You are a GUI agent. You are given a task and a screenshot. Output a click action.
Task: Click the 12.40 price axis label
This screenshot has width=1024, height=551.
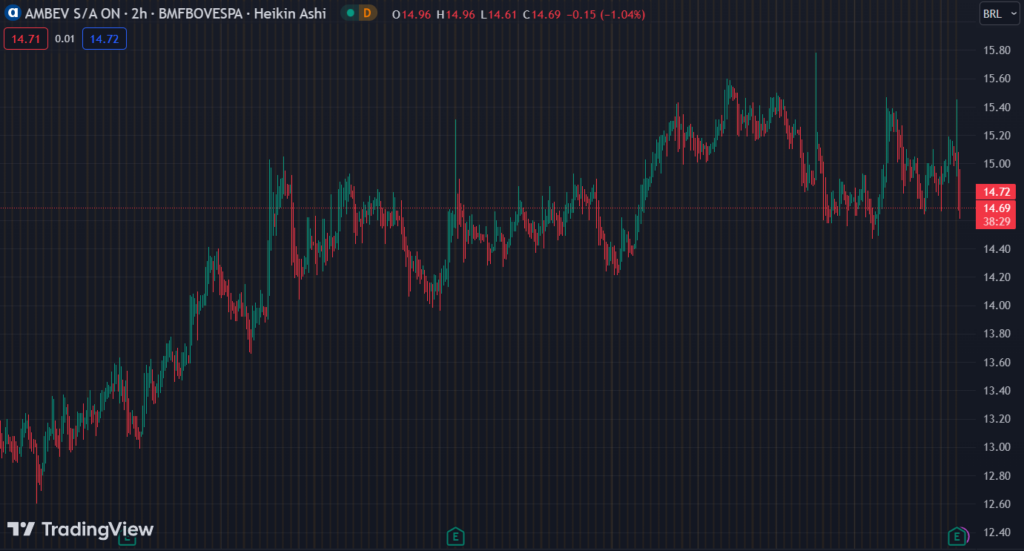tap(997, 532)
